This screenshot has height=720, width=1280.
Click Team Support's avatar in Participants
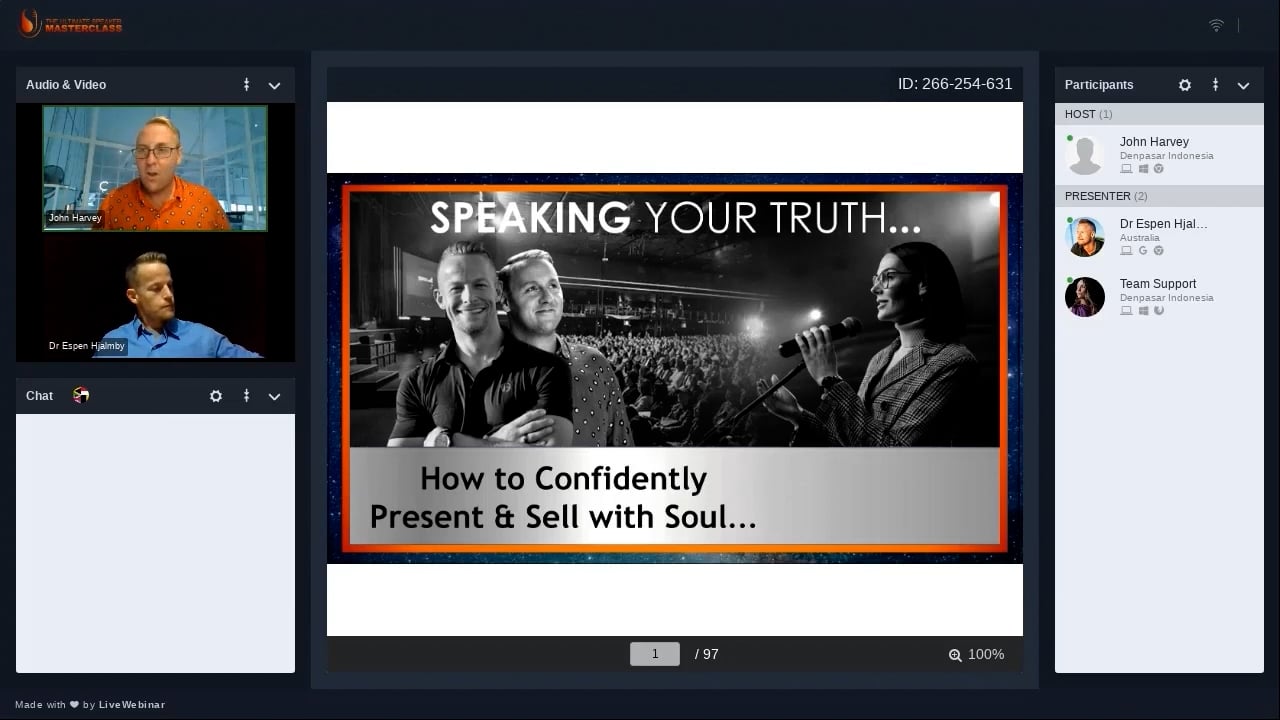(1085, 297)
